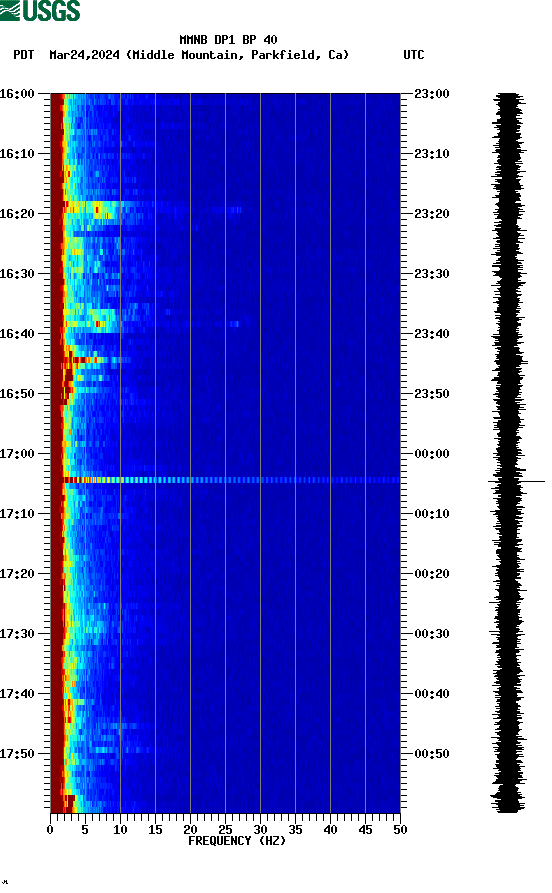
Task: Click the 23:20 UTC time label
Action: click(x=432, y=214)
